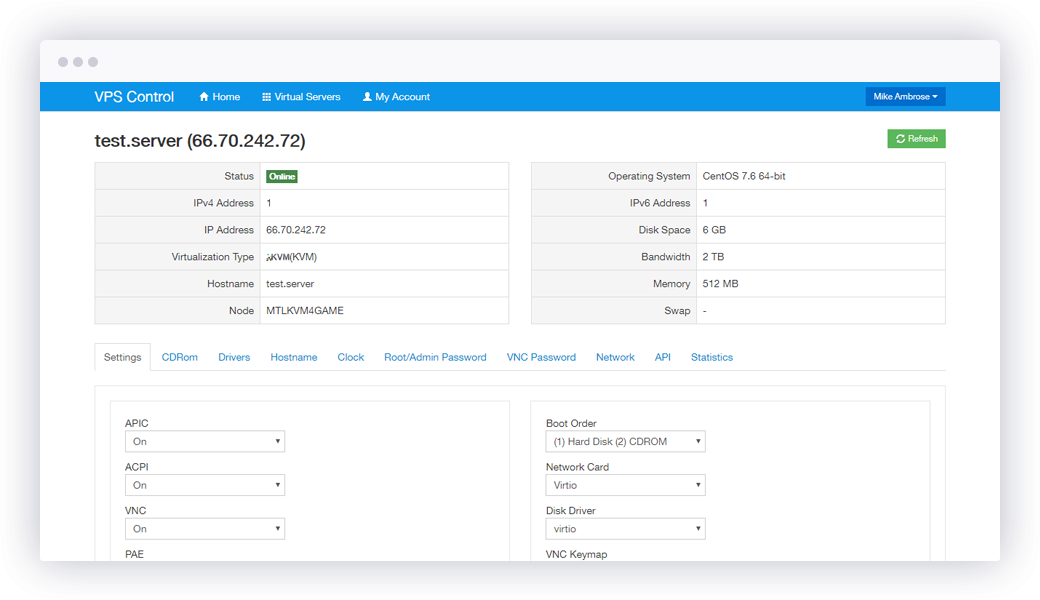This screenshot has width=1040, height=600.
Task: Click the dropdown caret next to Mike Ambrose
Action: click(935, 96)
